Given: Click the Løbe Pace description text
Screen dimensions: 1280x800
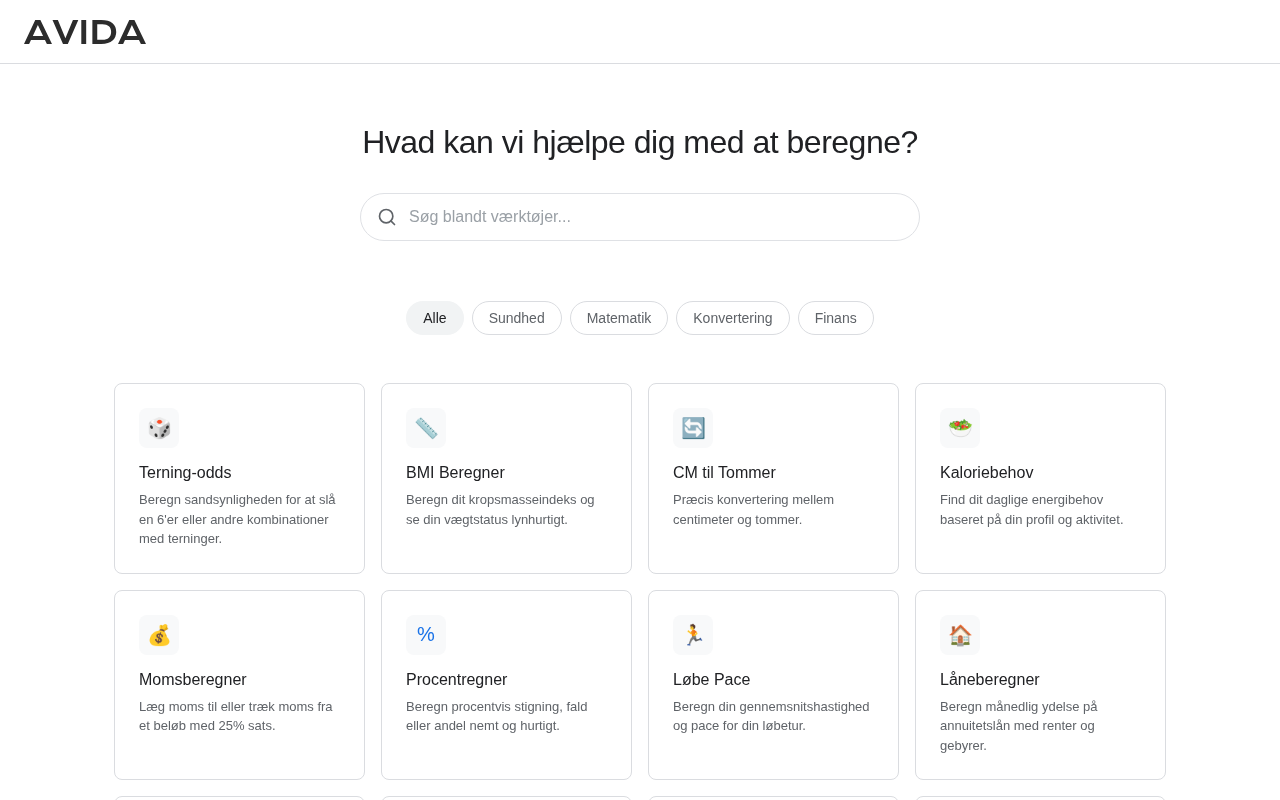Looking at the screenshot, I should pos(773,716).
